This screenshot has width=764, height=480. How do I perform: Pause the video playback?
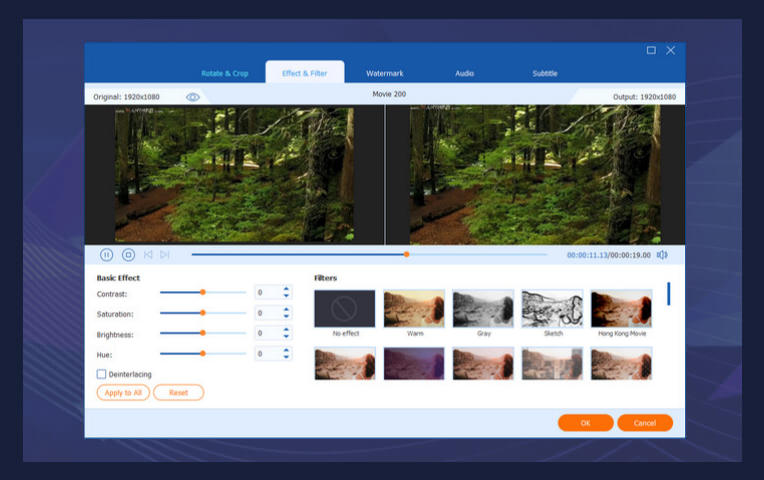coord(106,255)
